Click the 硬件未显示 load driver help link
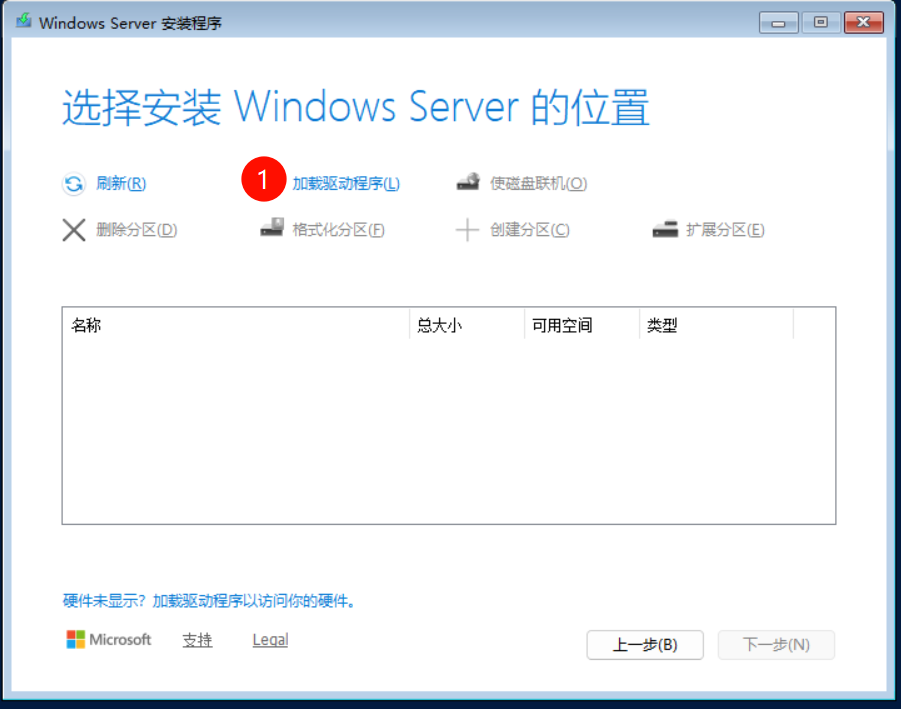The height and width of the screenshot is (709, 901). pyautogui.click(x=209, y=601)
